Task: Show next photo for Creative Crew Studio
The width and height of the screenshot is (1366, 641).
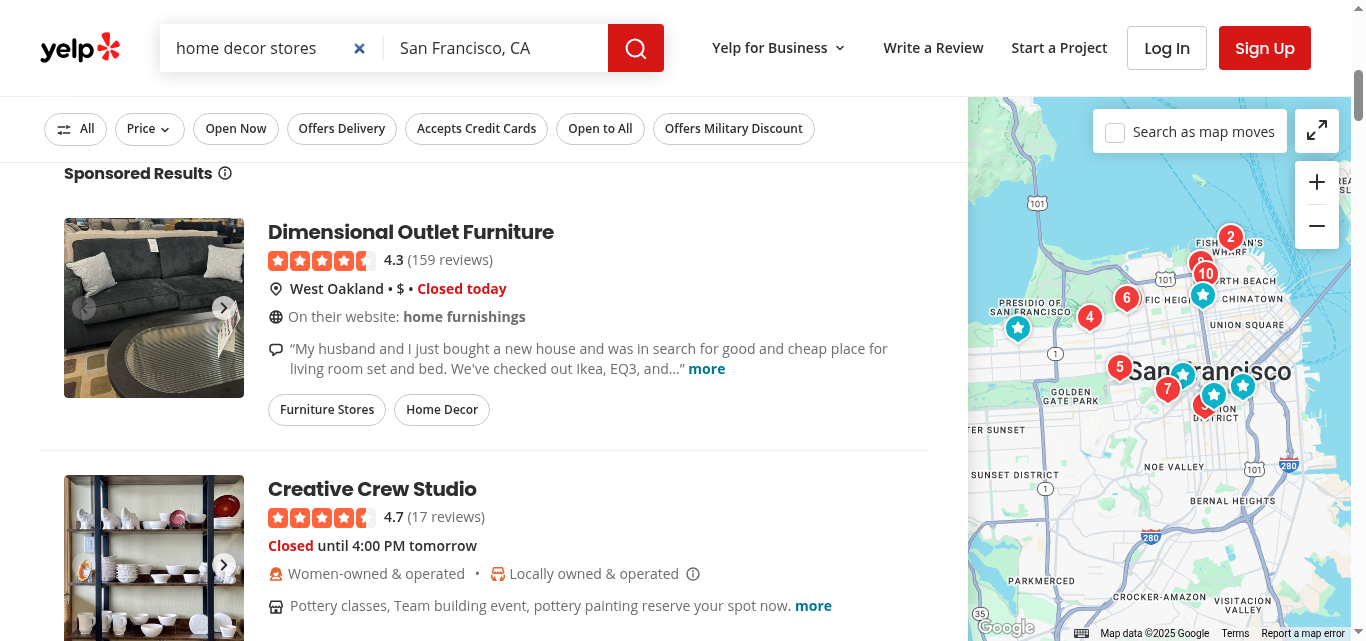Action: pyautogui.click(x=224, y=565)
